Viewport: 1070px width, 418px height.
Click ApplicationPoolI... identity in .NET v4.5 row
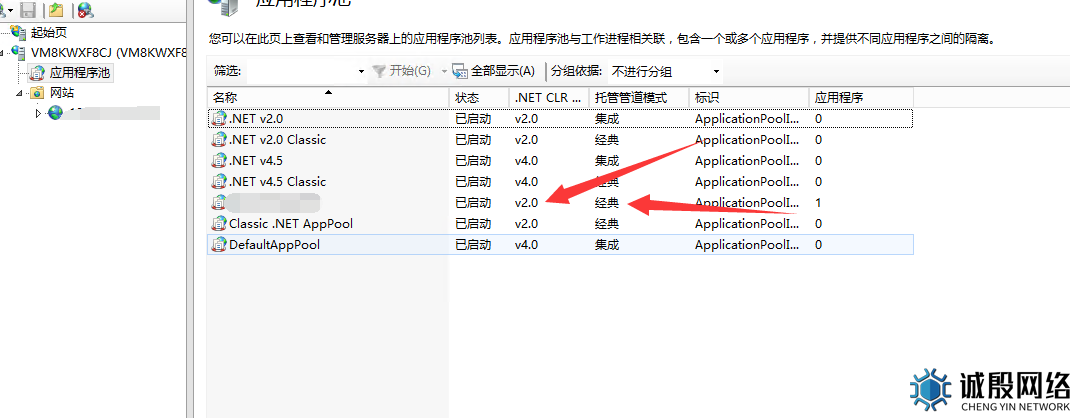(x=747, y=161)
